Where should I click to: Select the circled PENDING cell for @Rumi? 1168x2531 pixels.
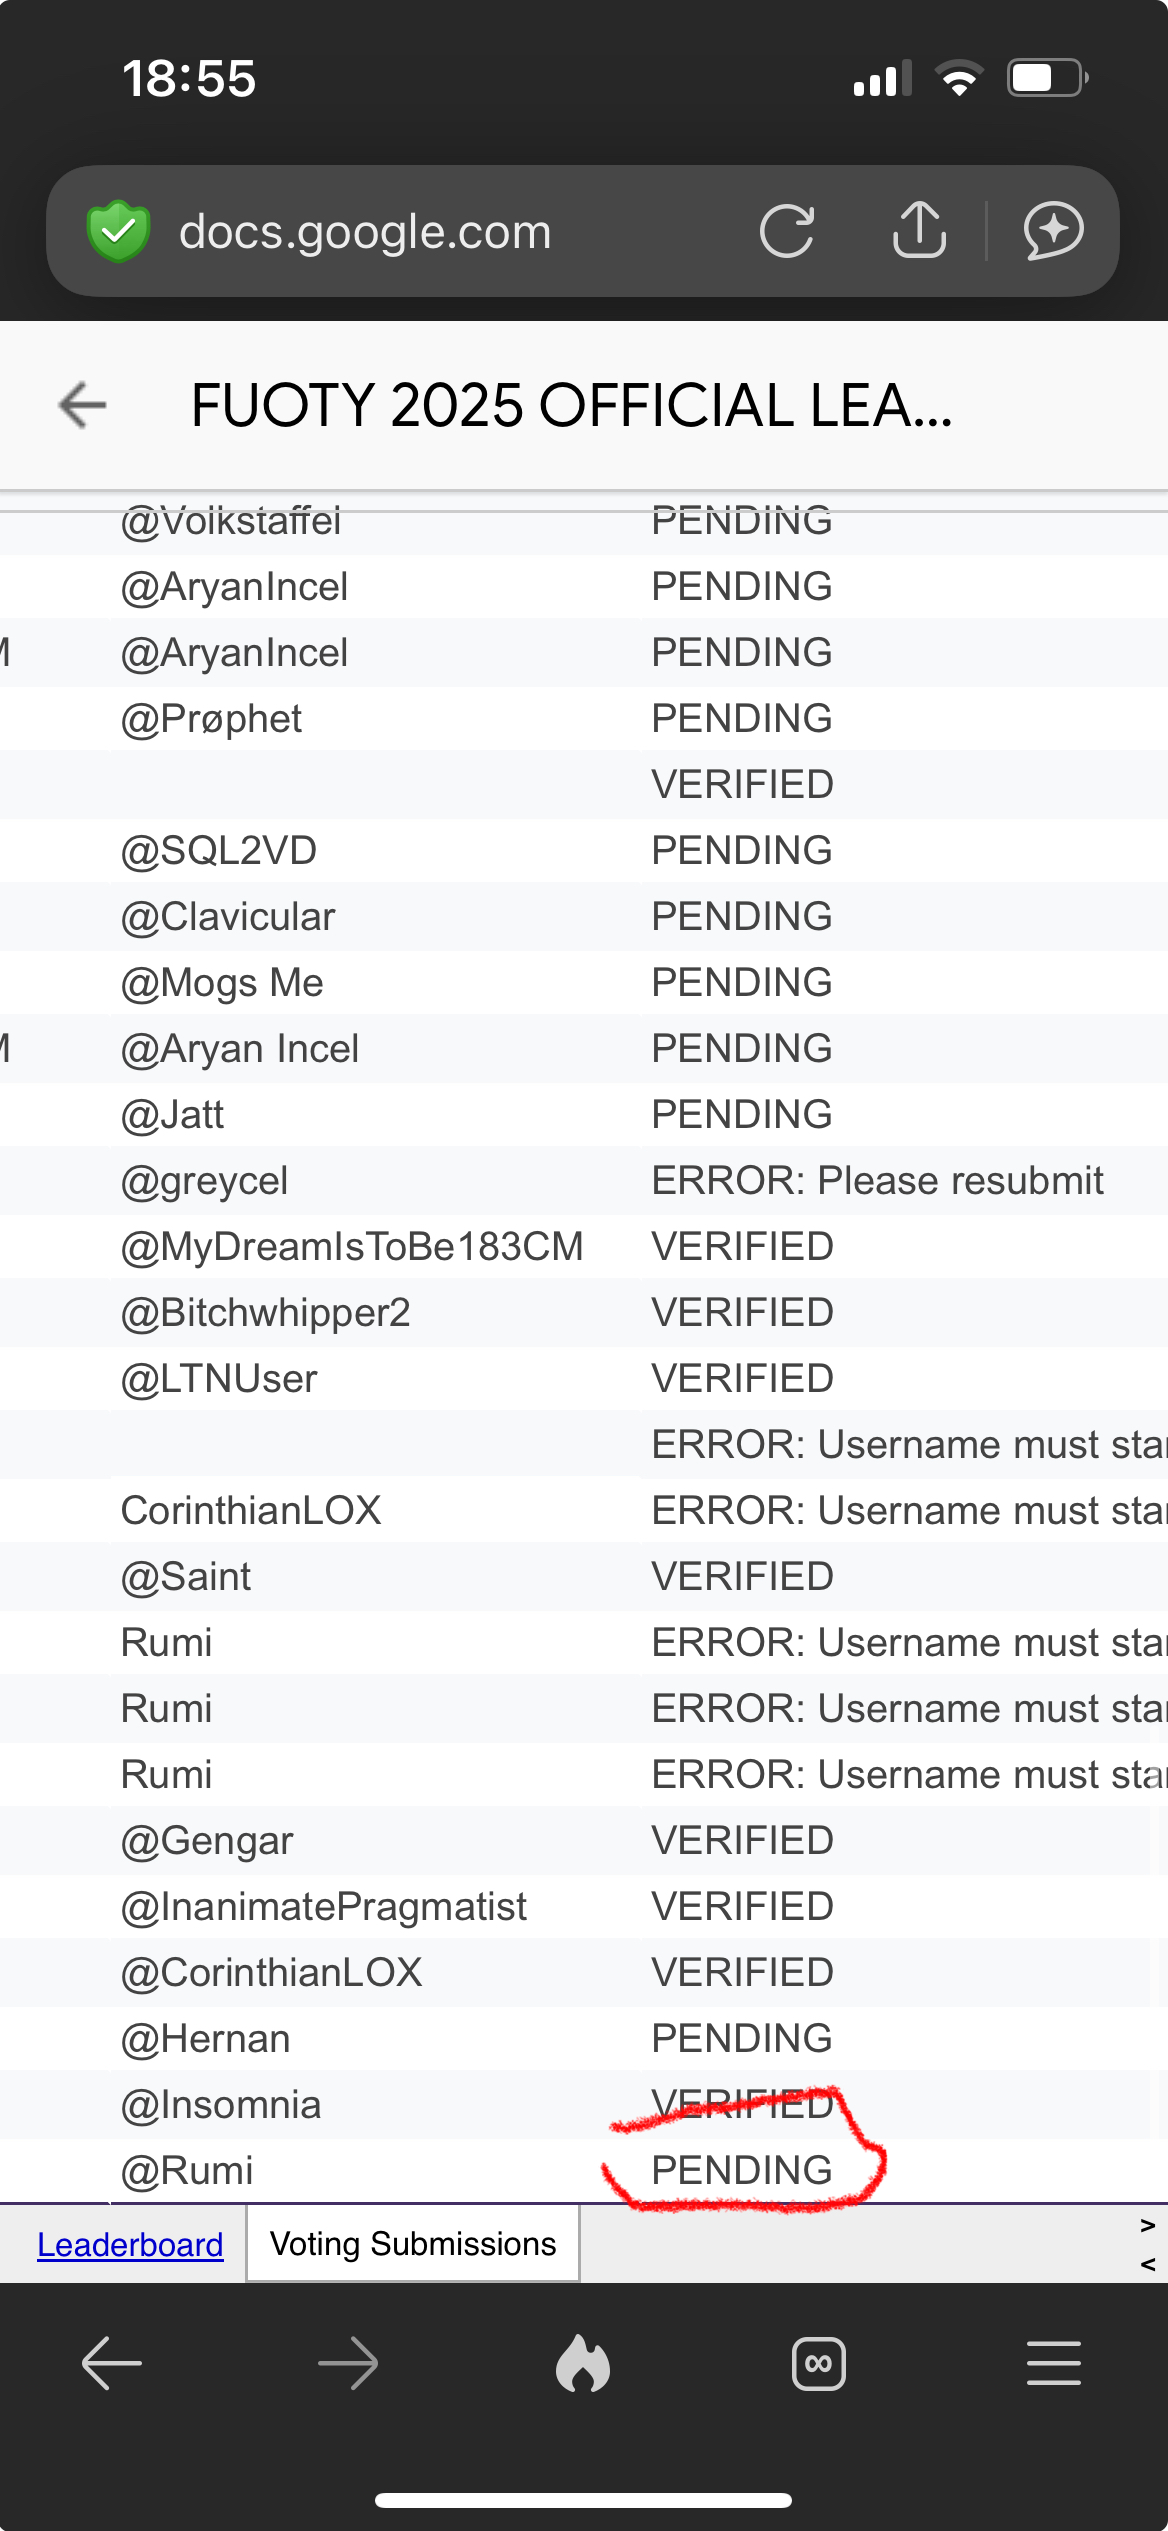click(x=741, y=2171)
